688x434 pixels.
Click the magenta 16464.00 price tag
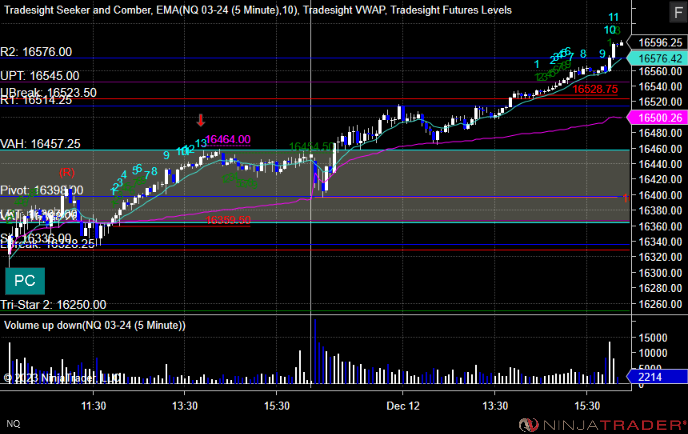tap(228, 140)
